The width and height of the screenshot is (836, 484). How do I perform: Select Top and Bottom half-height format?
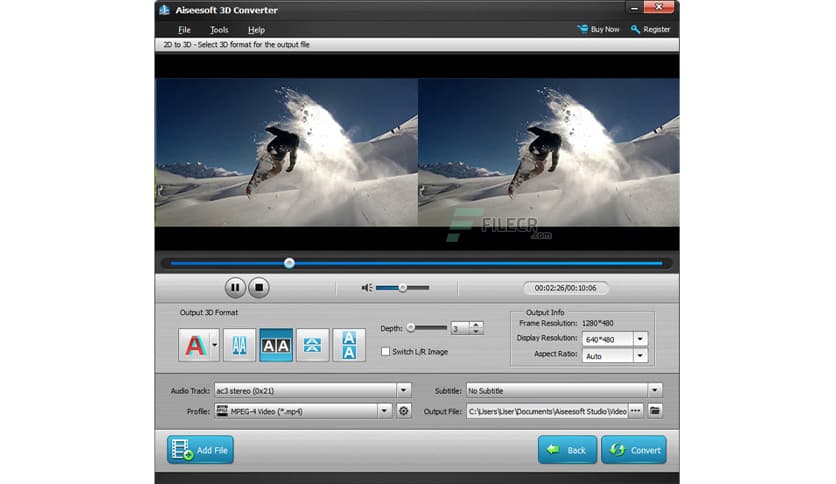click(x=312, y=345)
